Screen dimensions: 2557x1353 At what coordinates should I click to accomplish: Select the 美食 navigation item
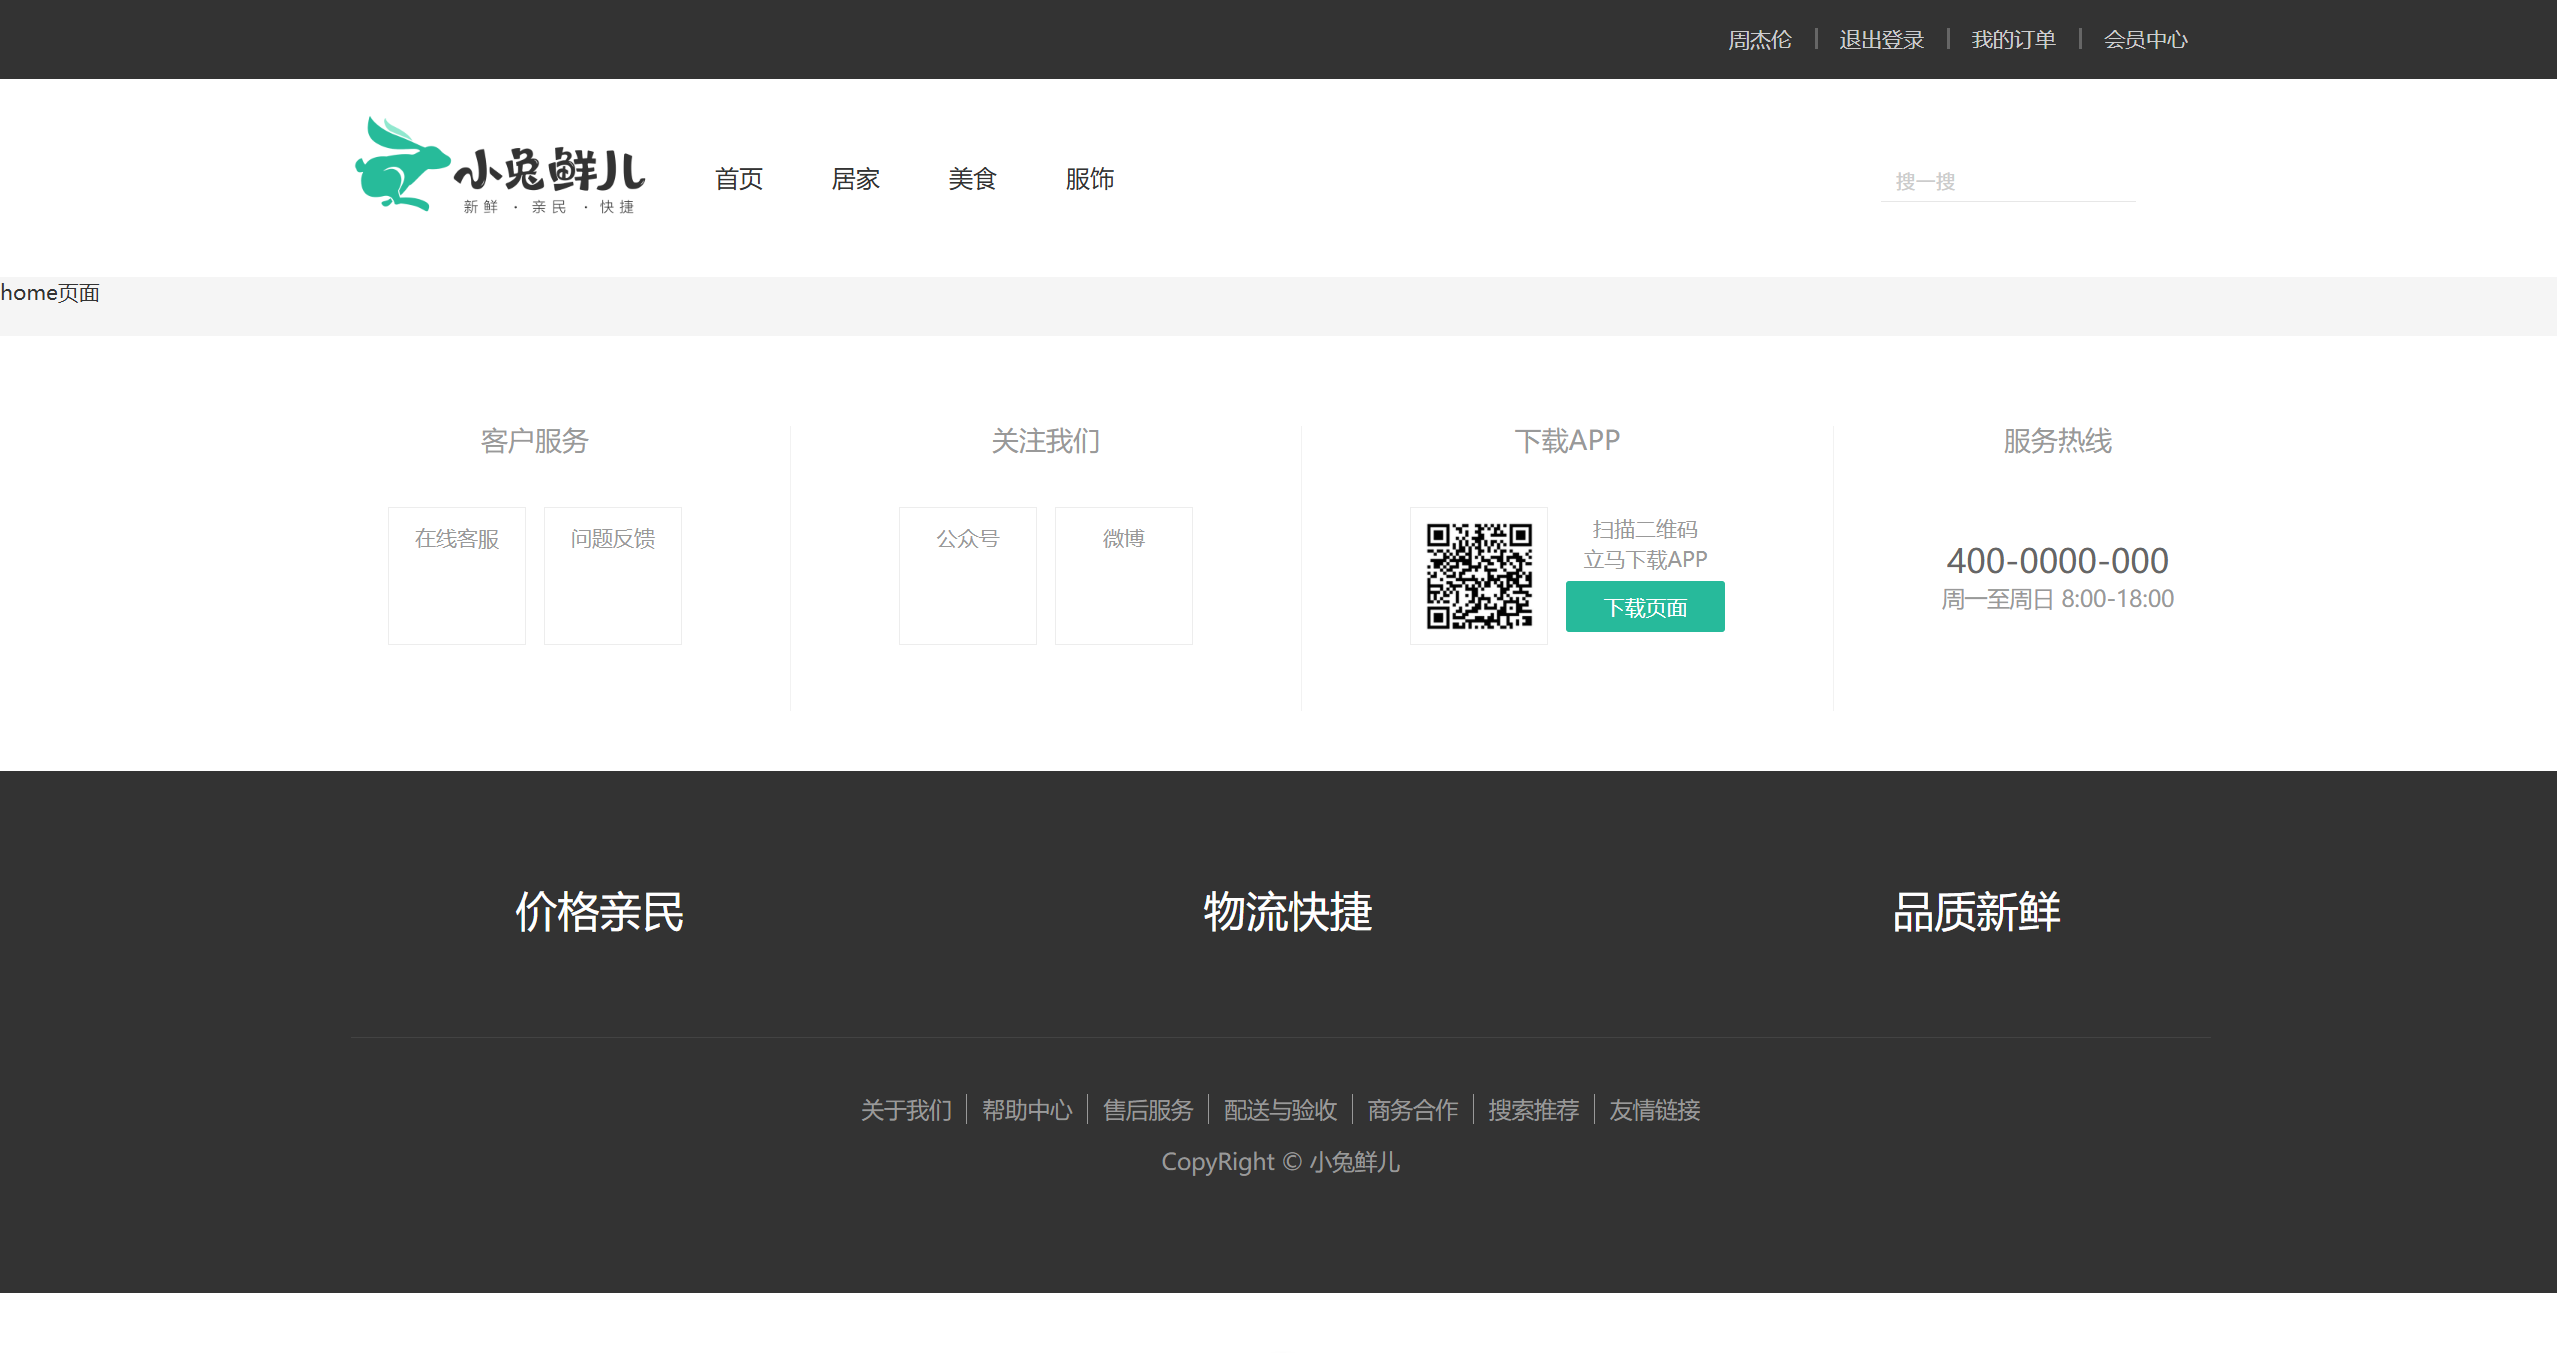(972, 179)
